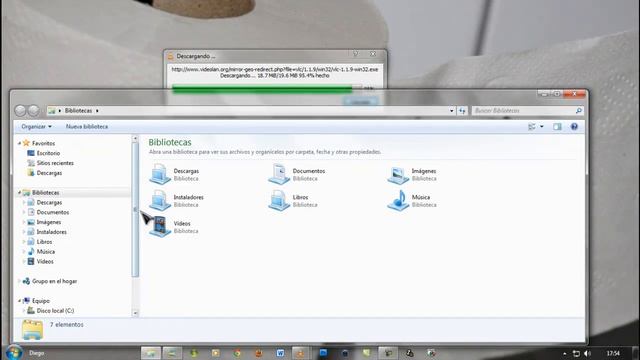Open the view options dropdown arrow
640x360 pixels.
tap(542, 127)
